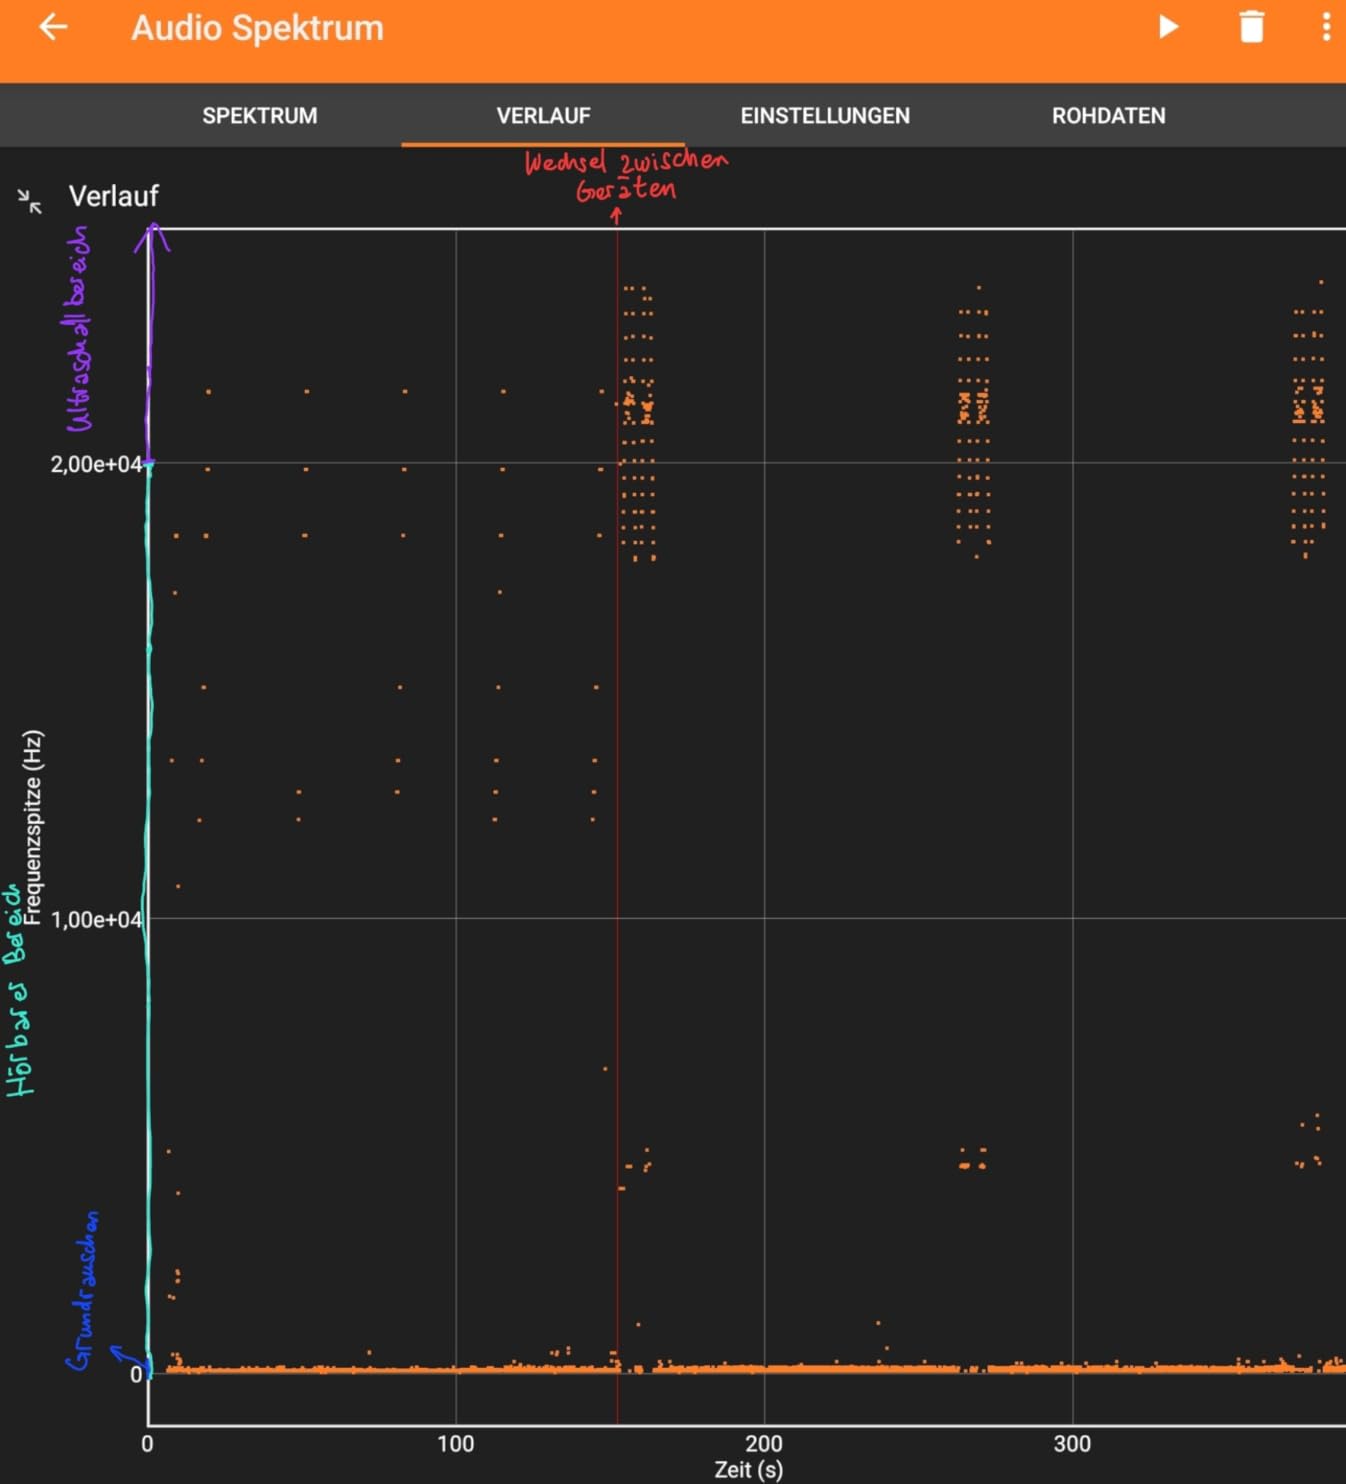This screenshot has width=1346, height=1484.
Task: Click the 2,00e+04 y-axis value
Action: pos(96,464)
